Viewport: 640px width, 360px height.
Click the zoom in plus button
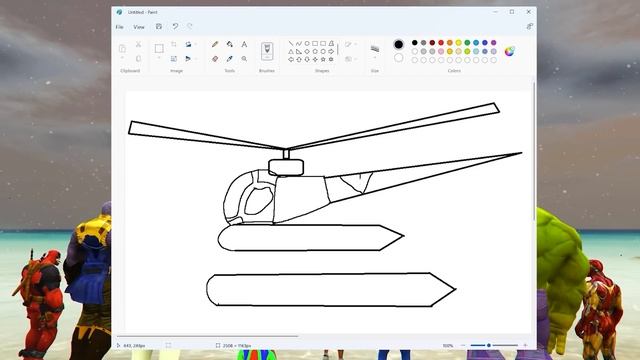coord(525,345)
